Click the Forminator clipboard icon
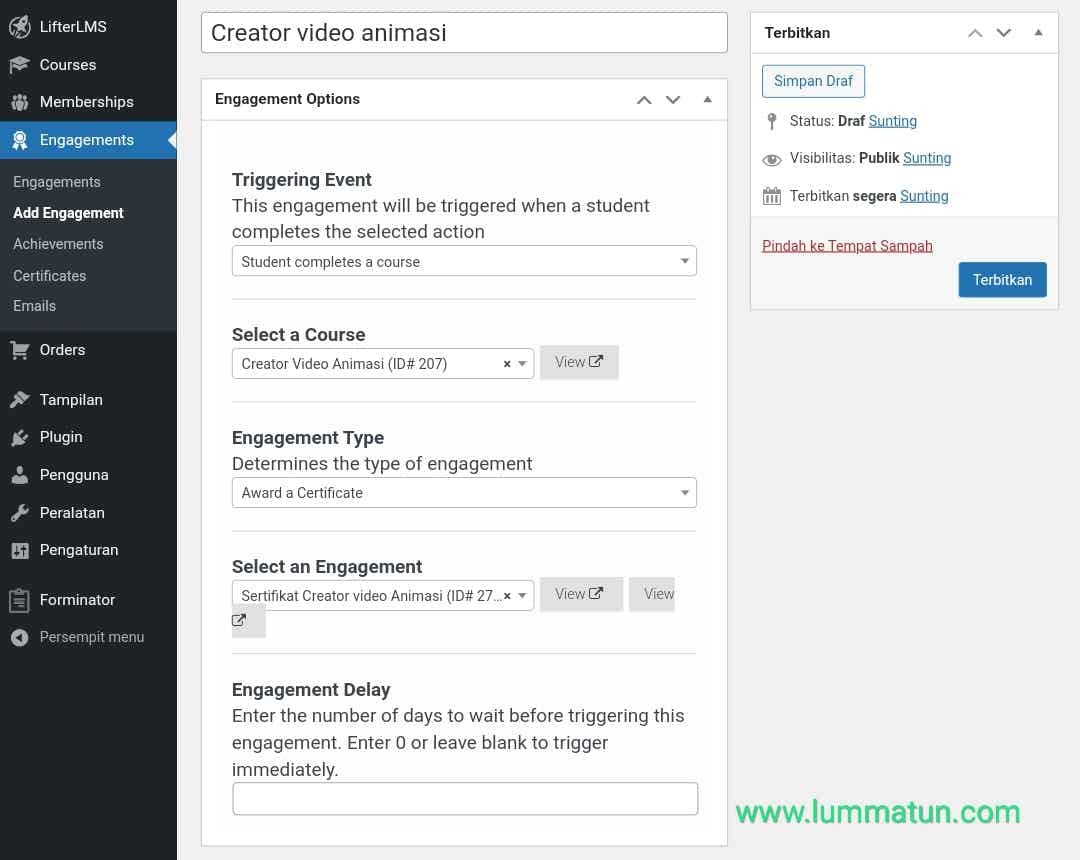Image resolution: width=1080 pixels, height=860 pixels. pyautogui.click(x=19, y=600)
